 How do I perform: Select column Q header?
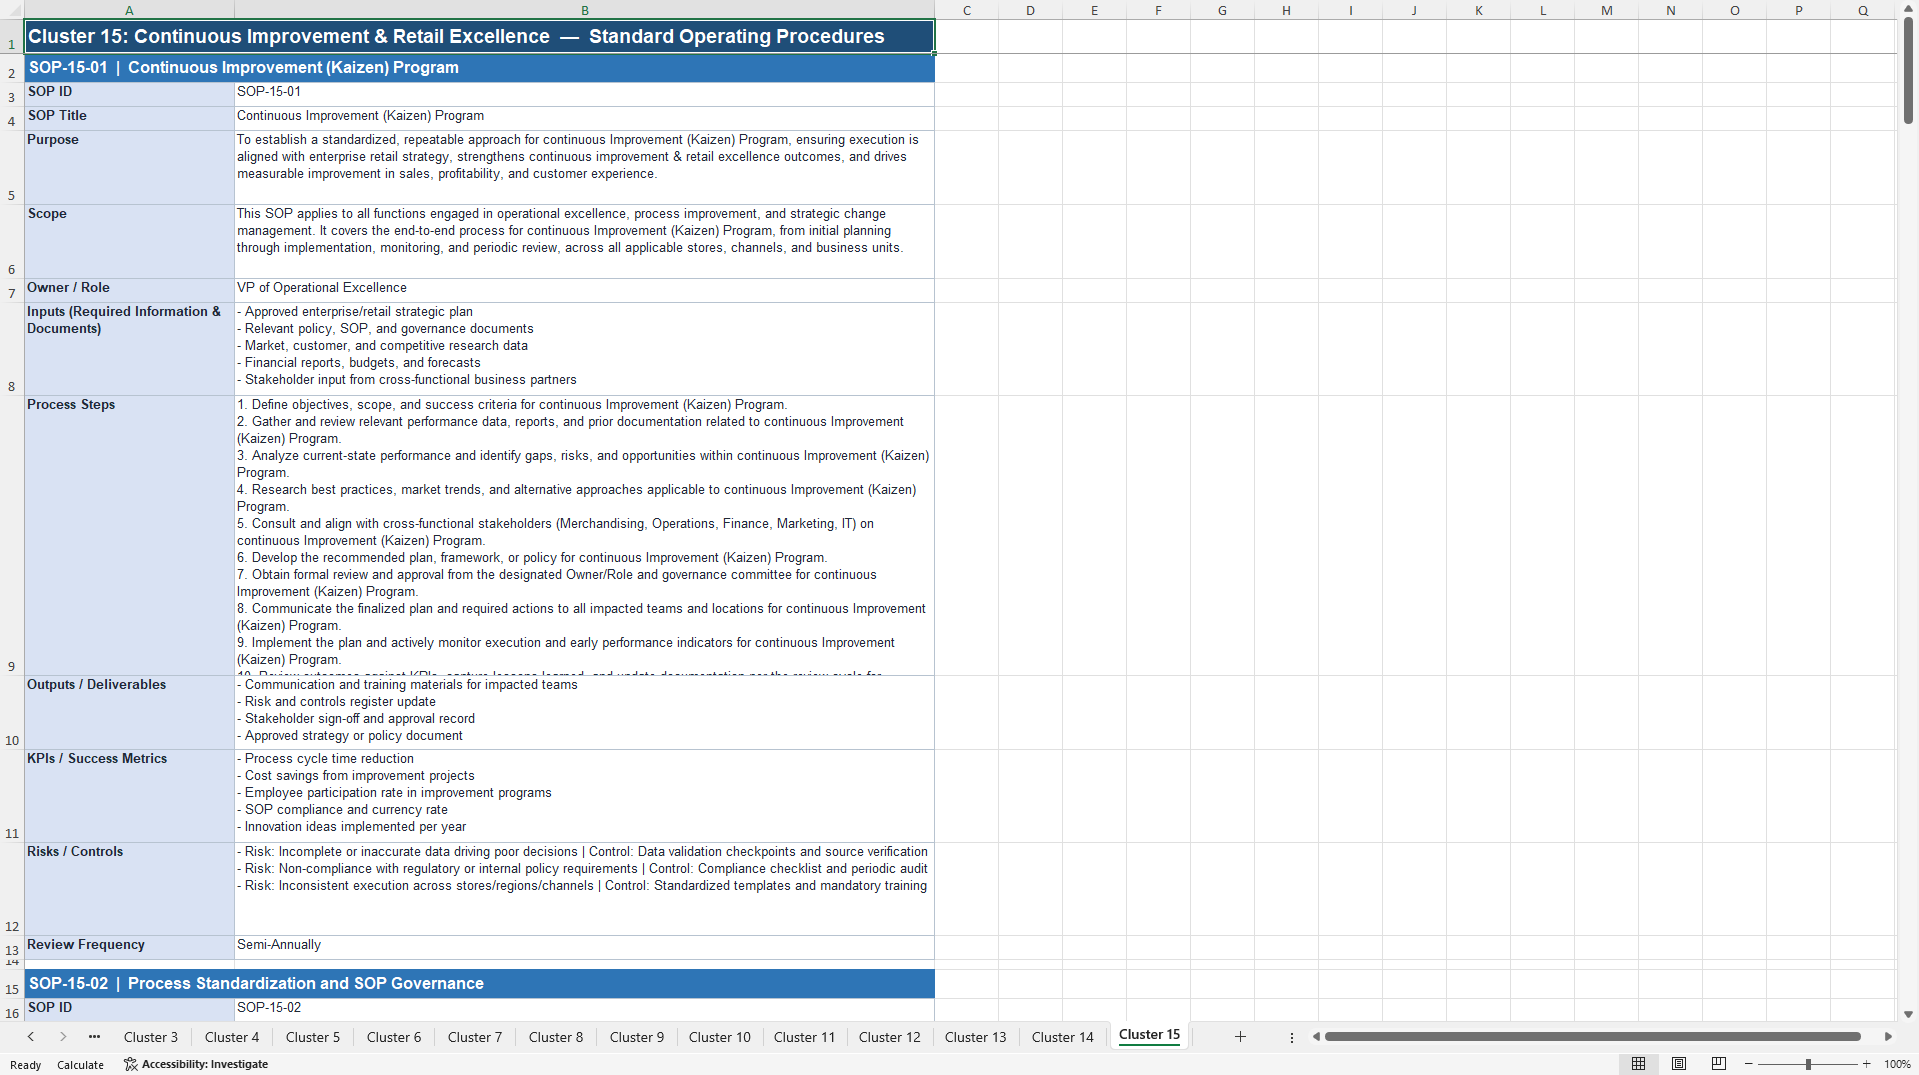[x=1862, y=10]
